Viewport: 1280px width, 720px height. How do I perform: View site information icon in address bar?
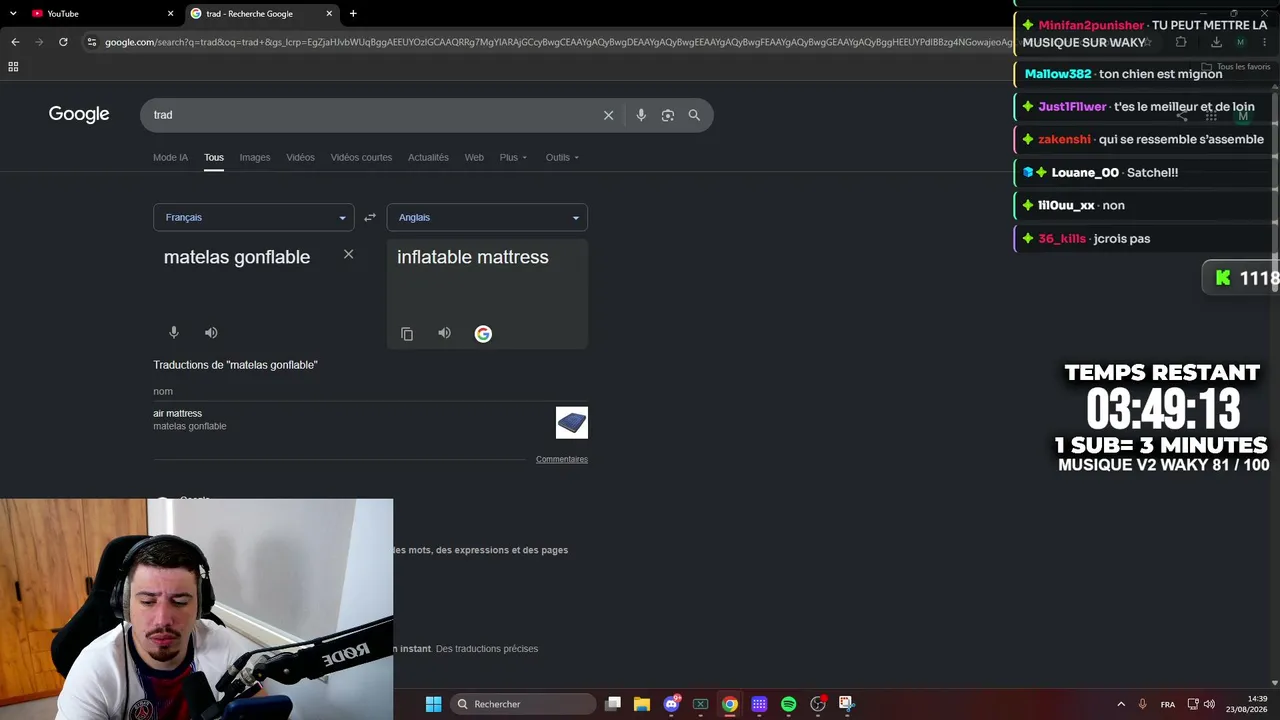click(x=92, y=42)
